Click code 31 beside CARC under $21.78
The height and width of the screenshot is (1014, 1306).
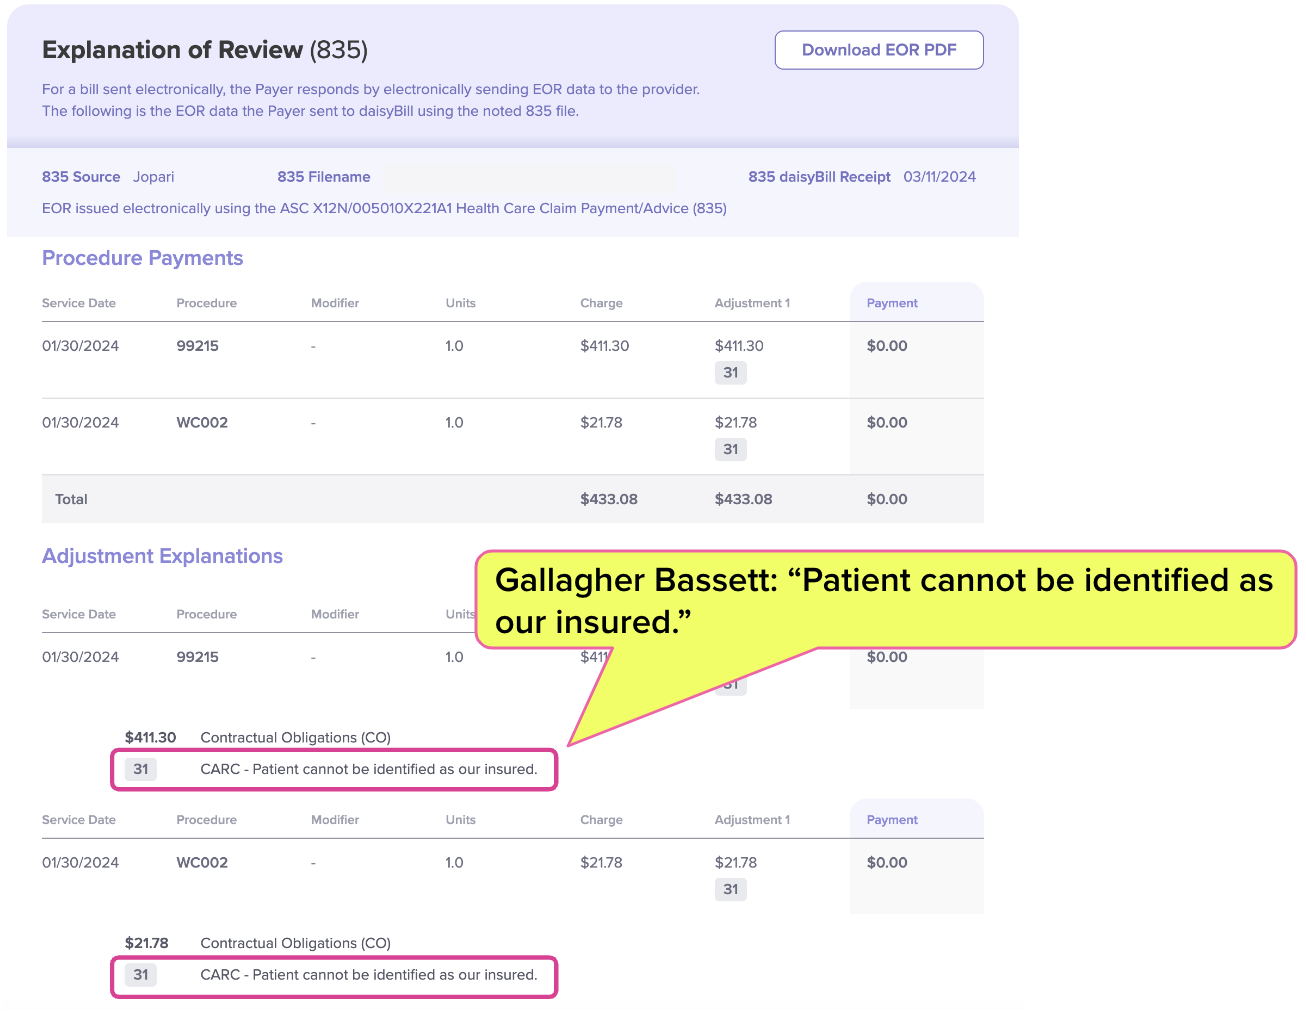(x=141, y=975)
